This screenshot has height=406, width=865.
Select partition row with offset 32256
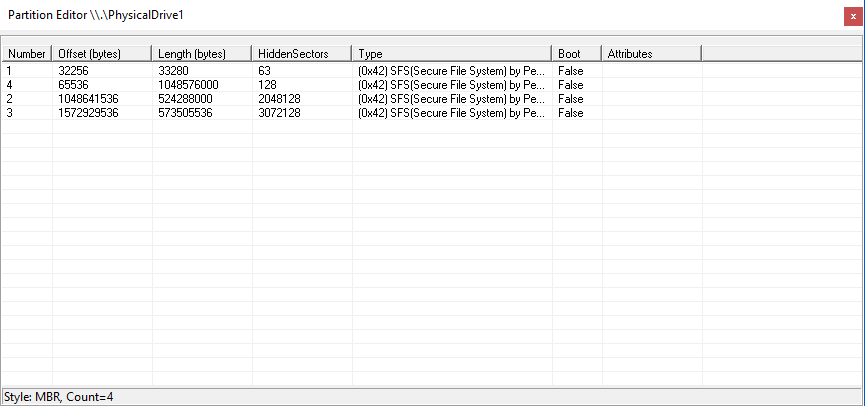click(432, 71)
